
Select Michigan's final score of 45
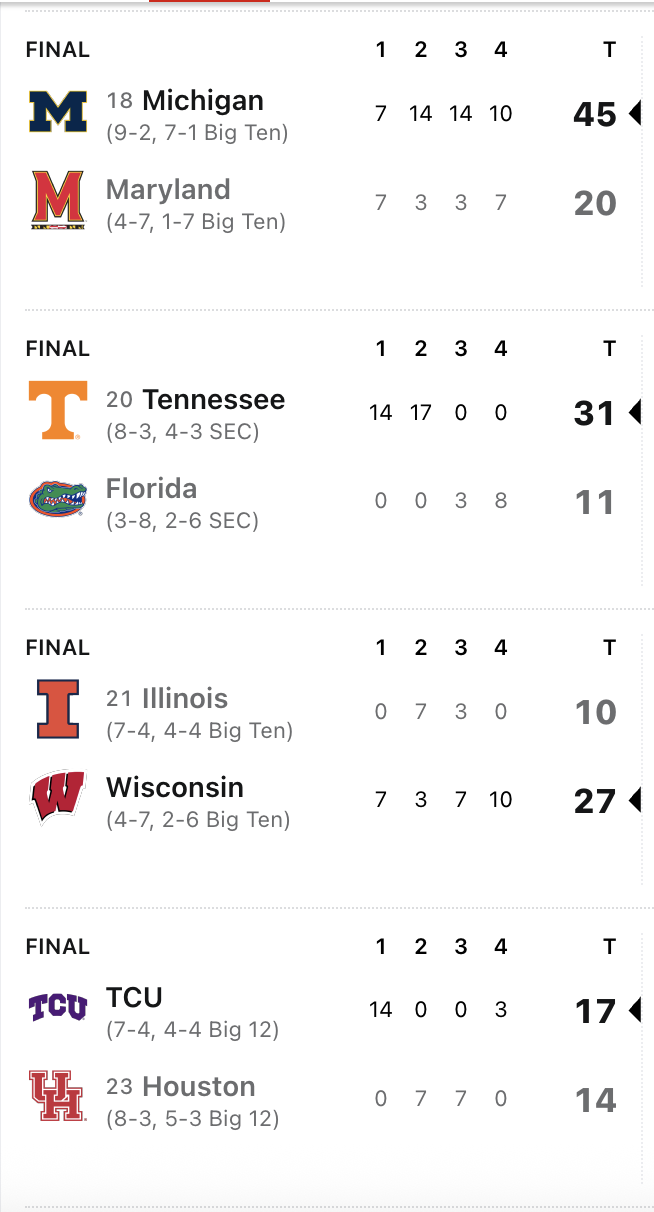click(595, 114)
